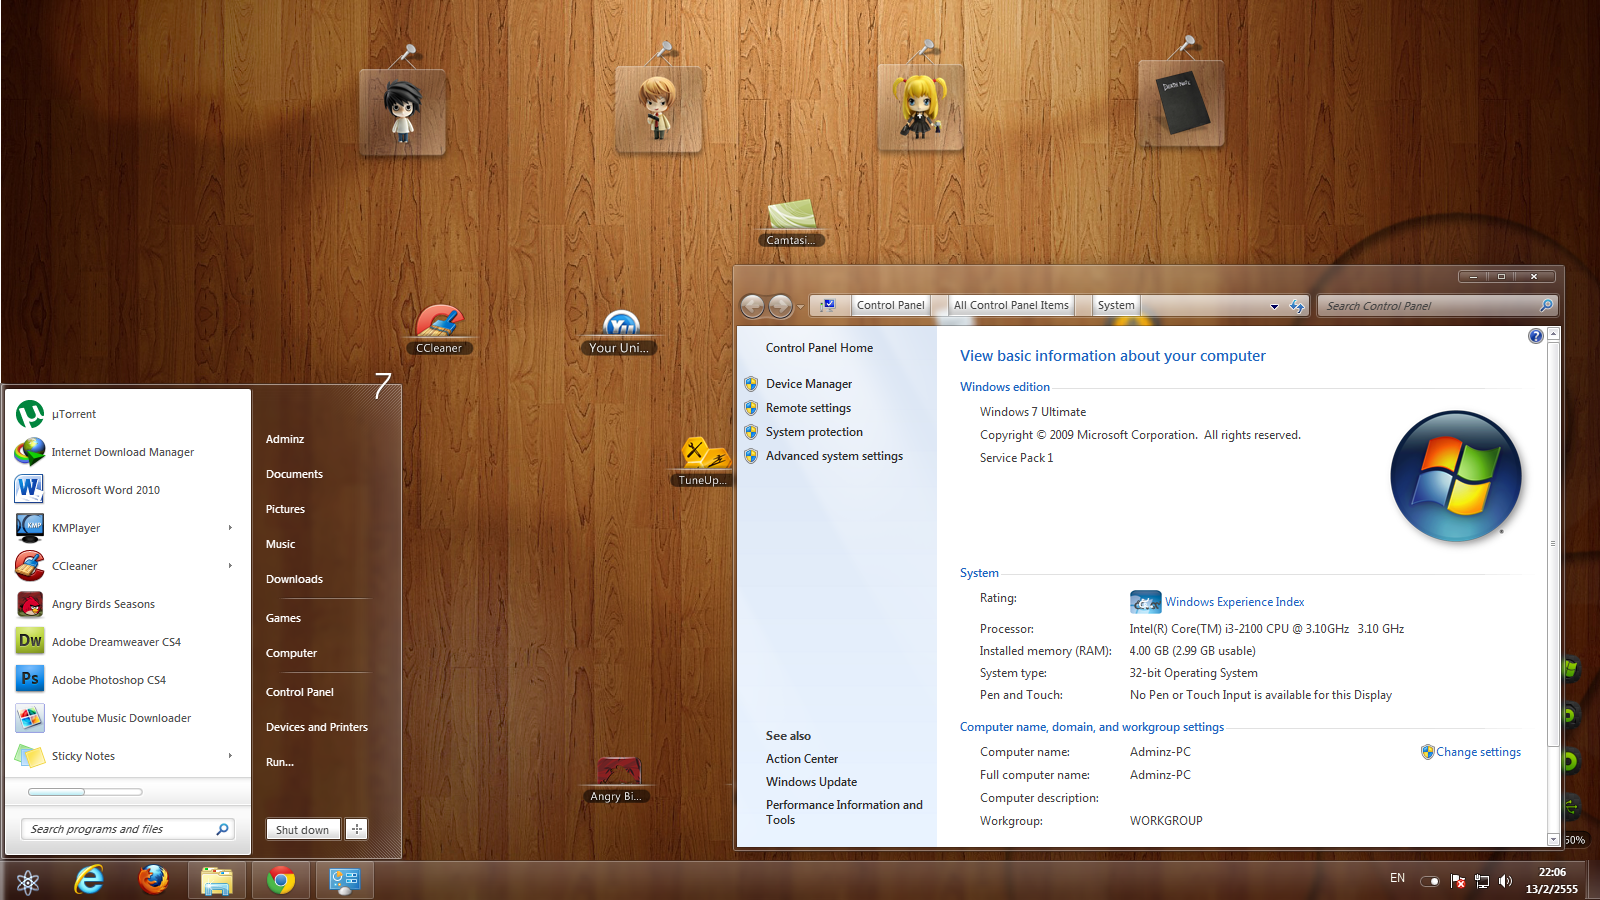Click Windows Experience Index link
This screenshot has height=900, width=1600.
pos(1234,602)
